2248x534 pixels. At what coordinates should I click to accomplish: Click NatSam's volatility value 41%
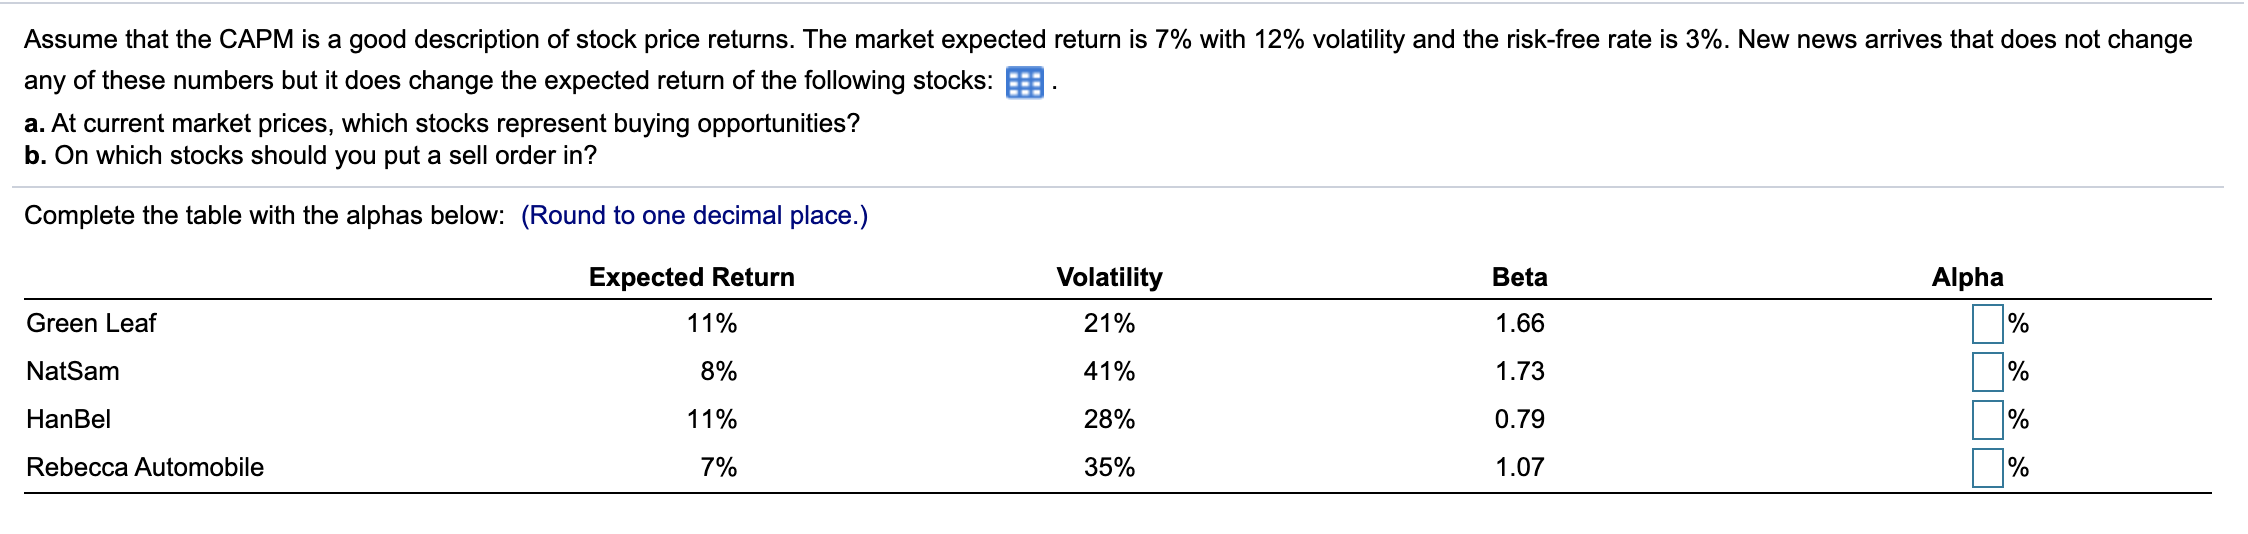1110,371
